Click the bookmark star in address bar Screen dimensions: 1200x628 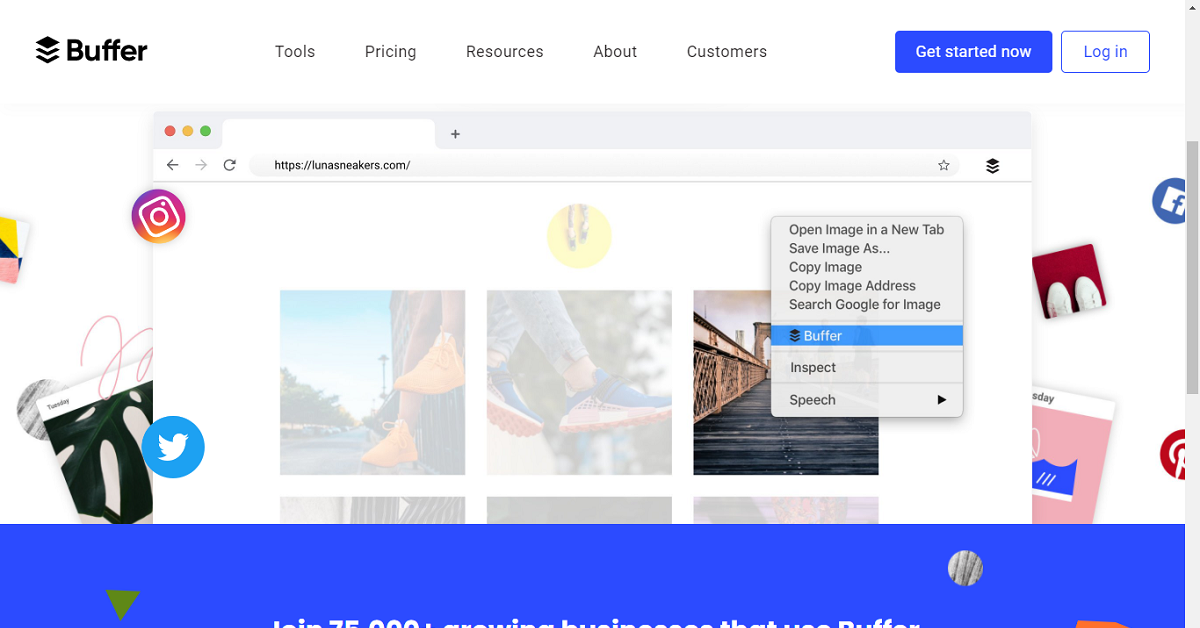(943, 166)
